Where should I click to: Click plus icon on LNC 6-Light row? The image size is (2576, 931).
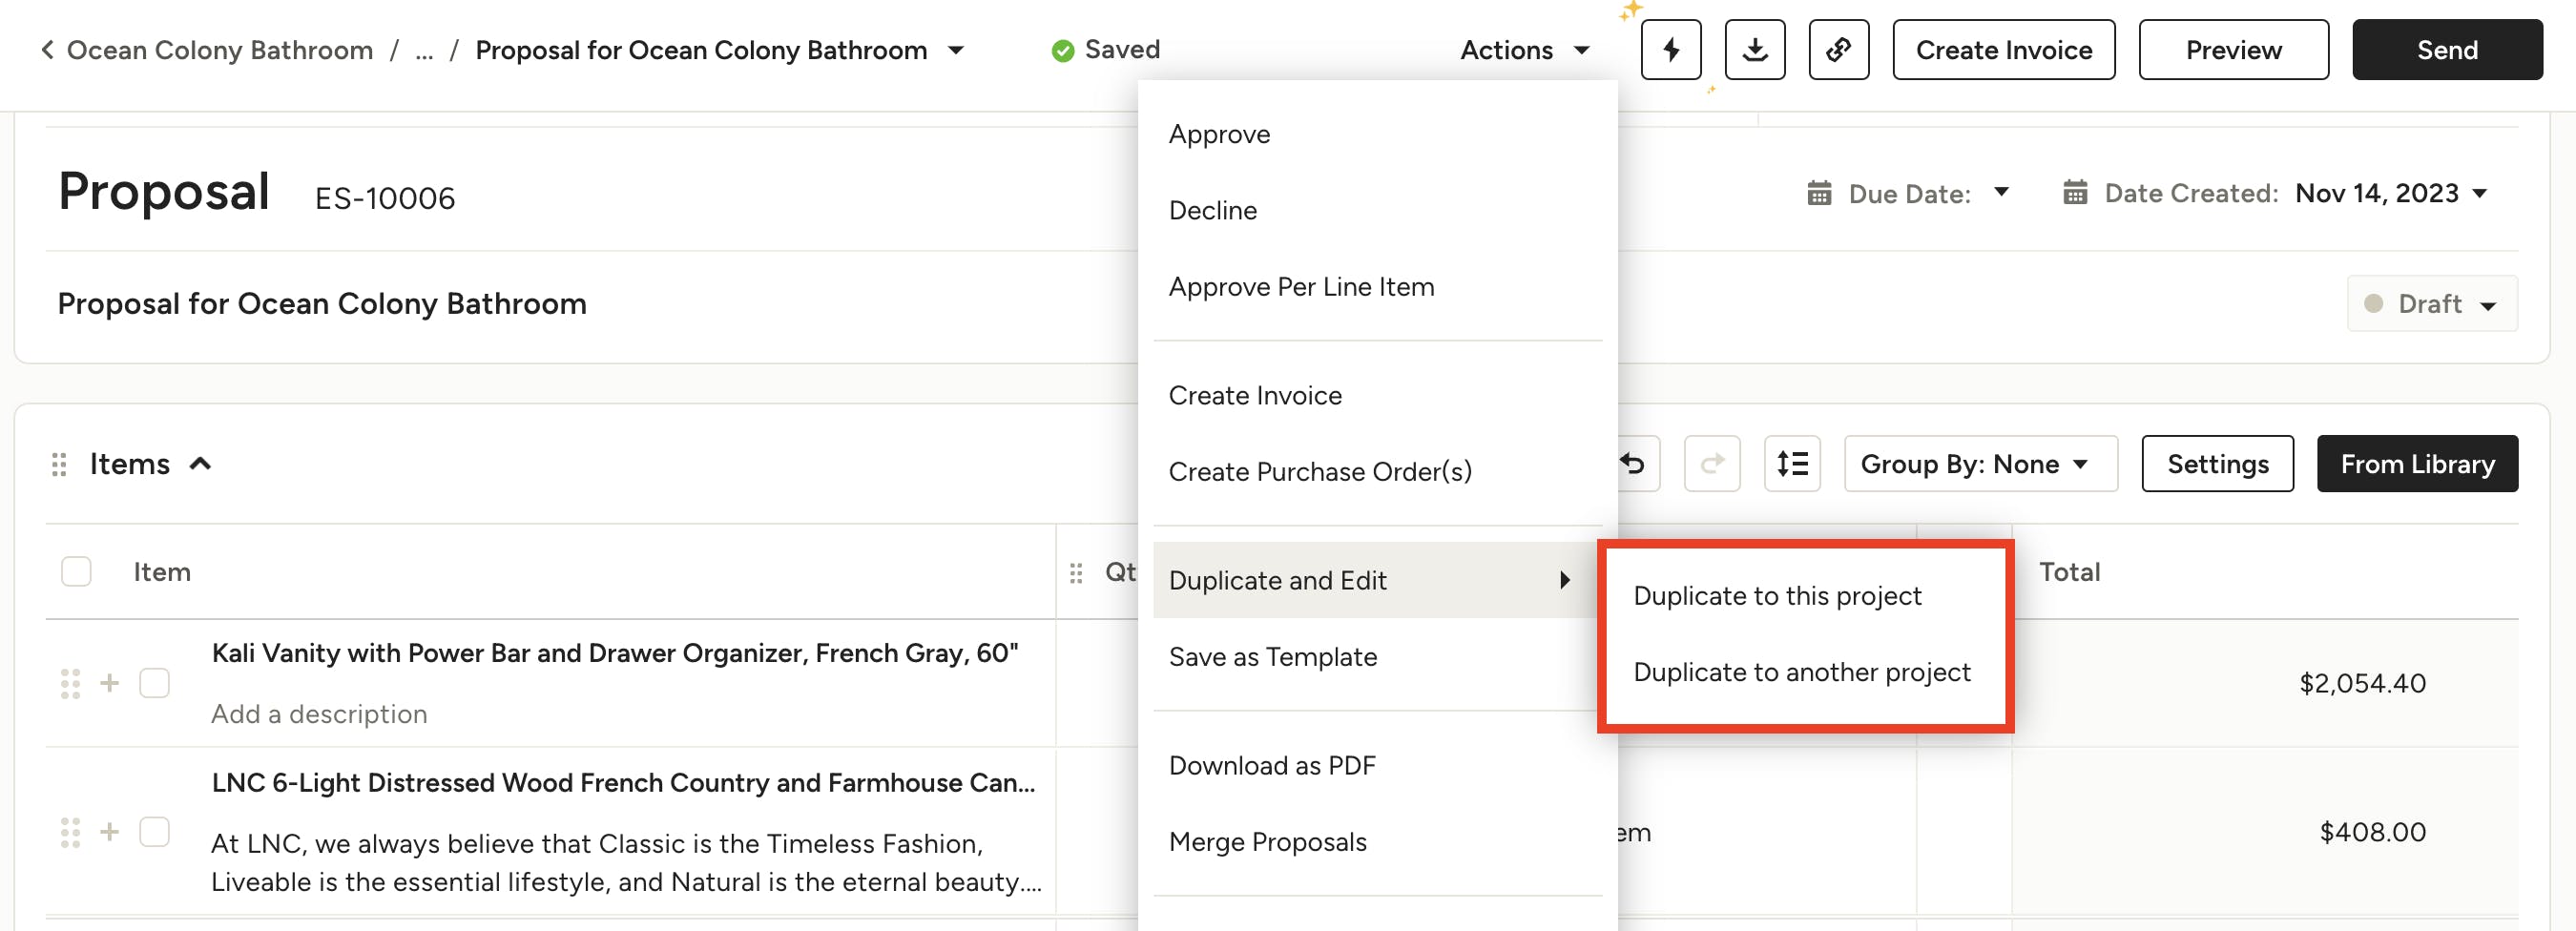(x=109, y=832)
